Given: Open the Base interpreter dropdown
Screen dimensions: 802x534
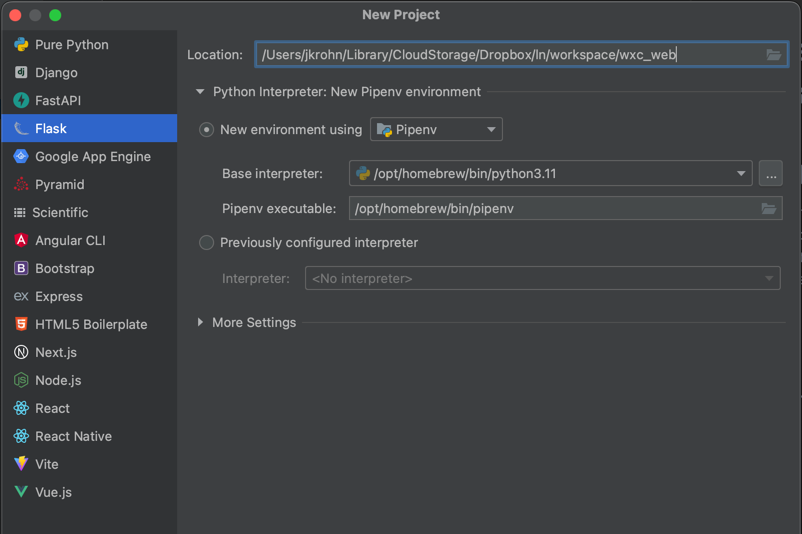Looking at the screenshot, I should click(741, 174).
